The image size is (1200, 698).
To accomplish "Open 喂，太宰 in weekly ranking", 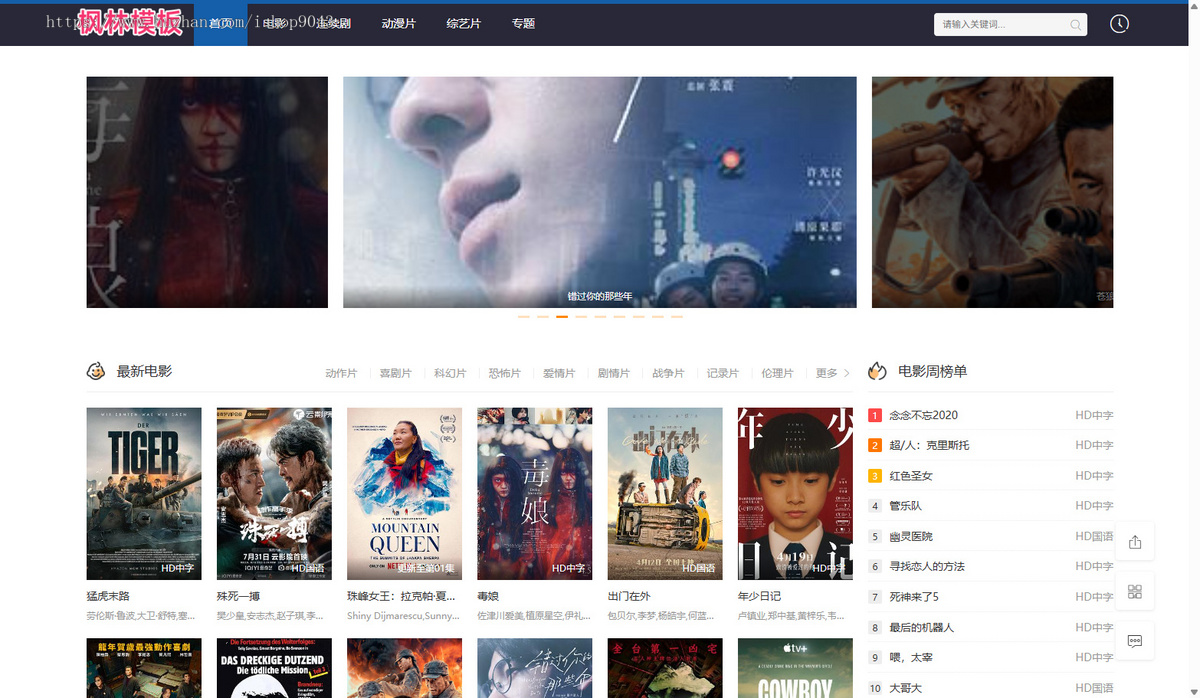I will 911,658.
